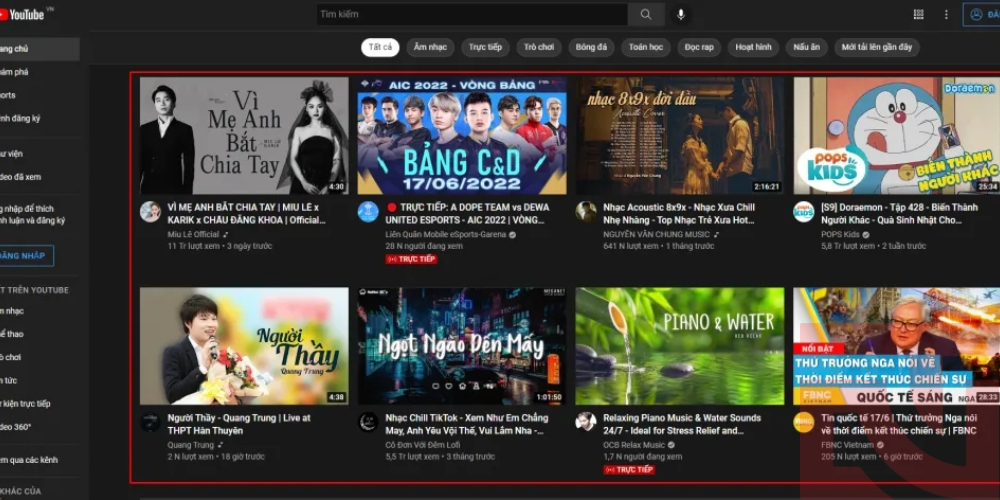1000x500 pixels.
Task: Open Miu Lê Official channel avatar
Action: pyautogui.click(x=151, y=212)
